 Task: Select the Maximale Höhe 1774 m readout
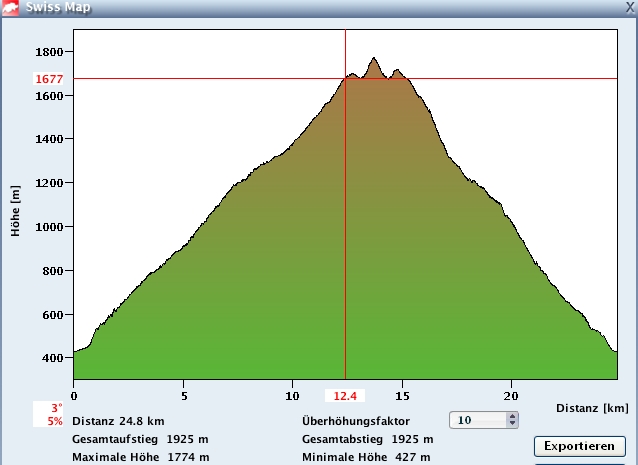coord(140,457)
